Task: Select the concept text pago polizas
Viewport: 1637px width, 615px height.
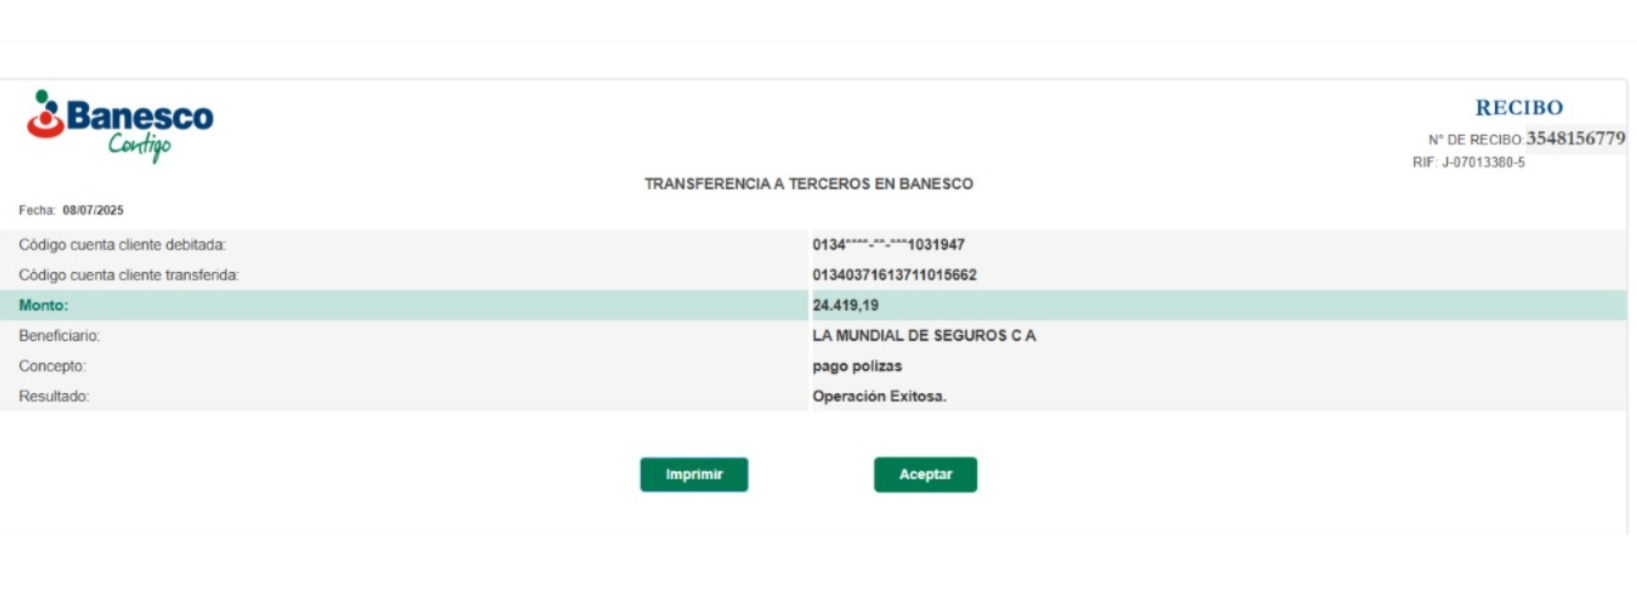Action: click(857, 367)
